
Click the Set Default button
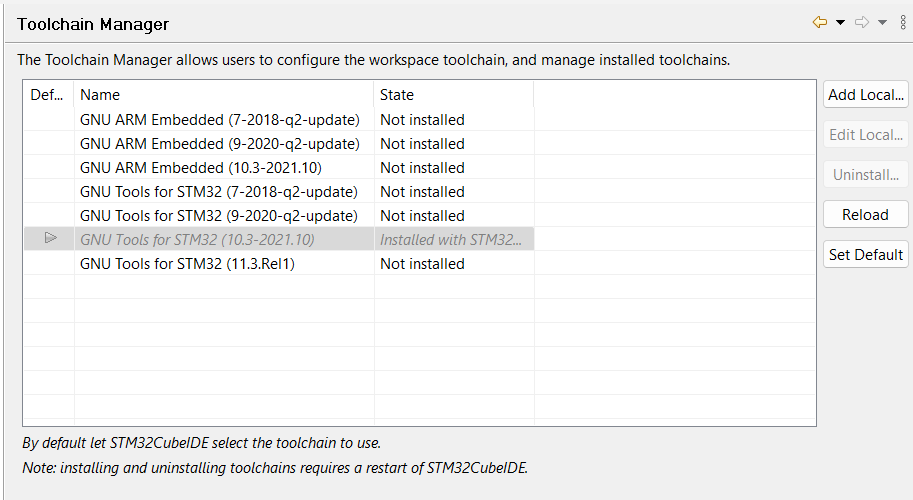click(866, 255)
